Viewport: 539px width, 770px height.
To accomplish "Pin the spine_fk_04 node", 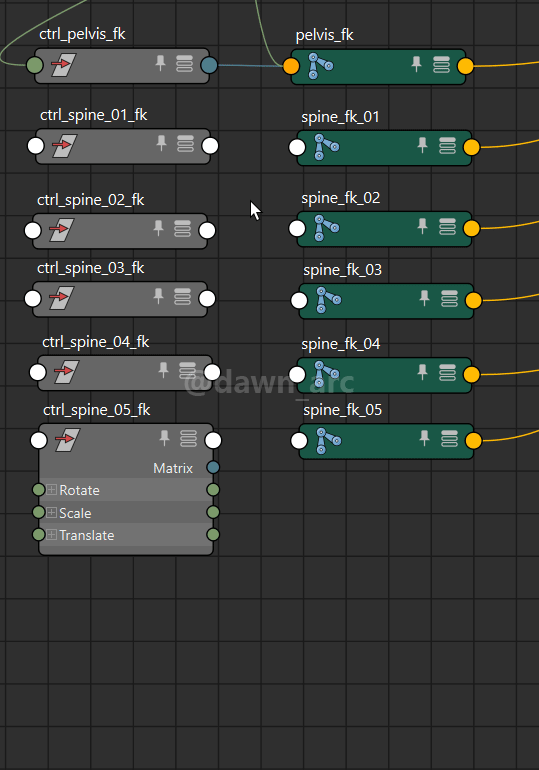I will coord(422,372).
